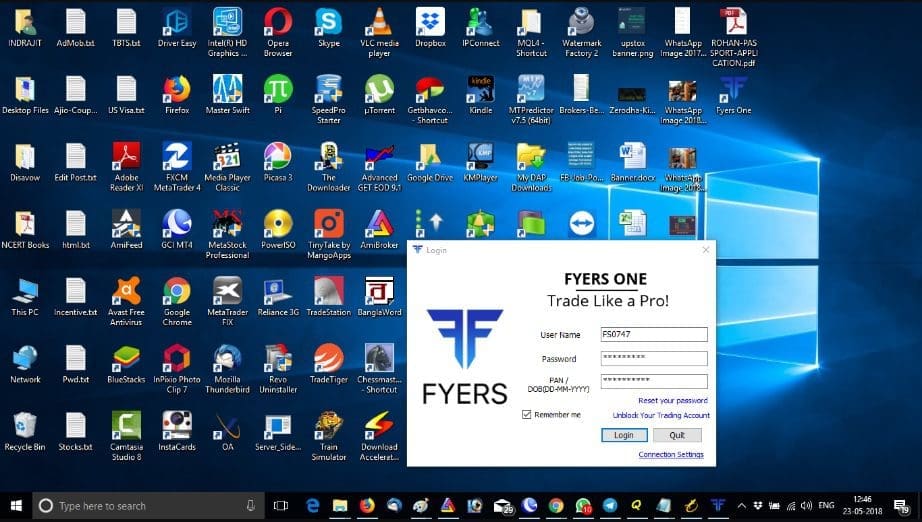Show hidden tray icons chevron
The image size is (922, 522).
(741, 506)
